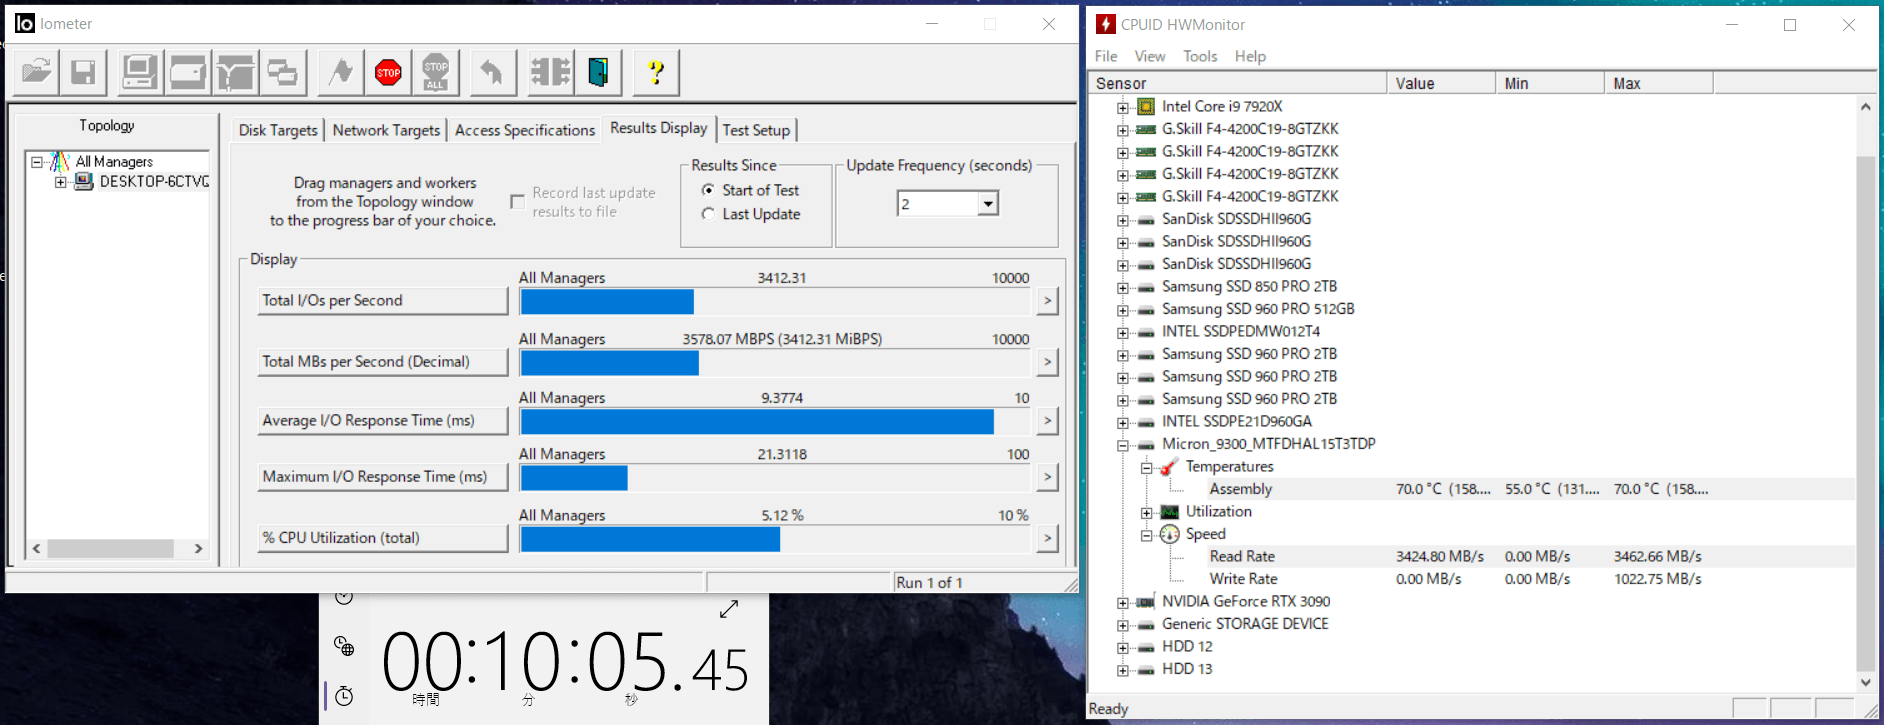Start tests with the green flag icon

(341, 72)
